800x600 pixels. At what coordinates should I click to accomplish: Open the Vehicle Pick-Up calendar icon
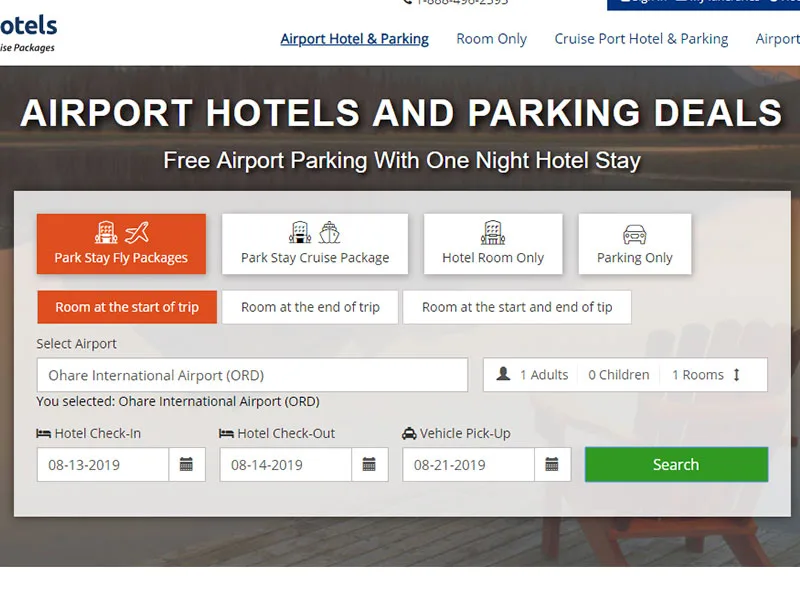[552, 464]
